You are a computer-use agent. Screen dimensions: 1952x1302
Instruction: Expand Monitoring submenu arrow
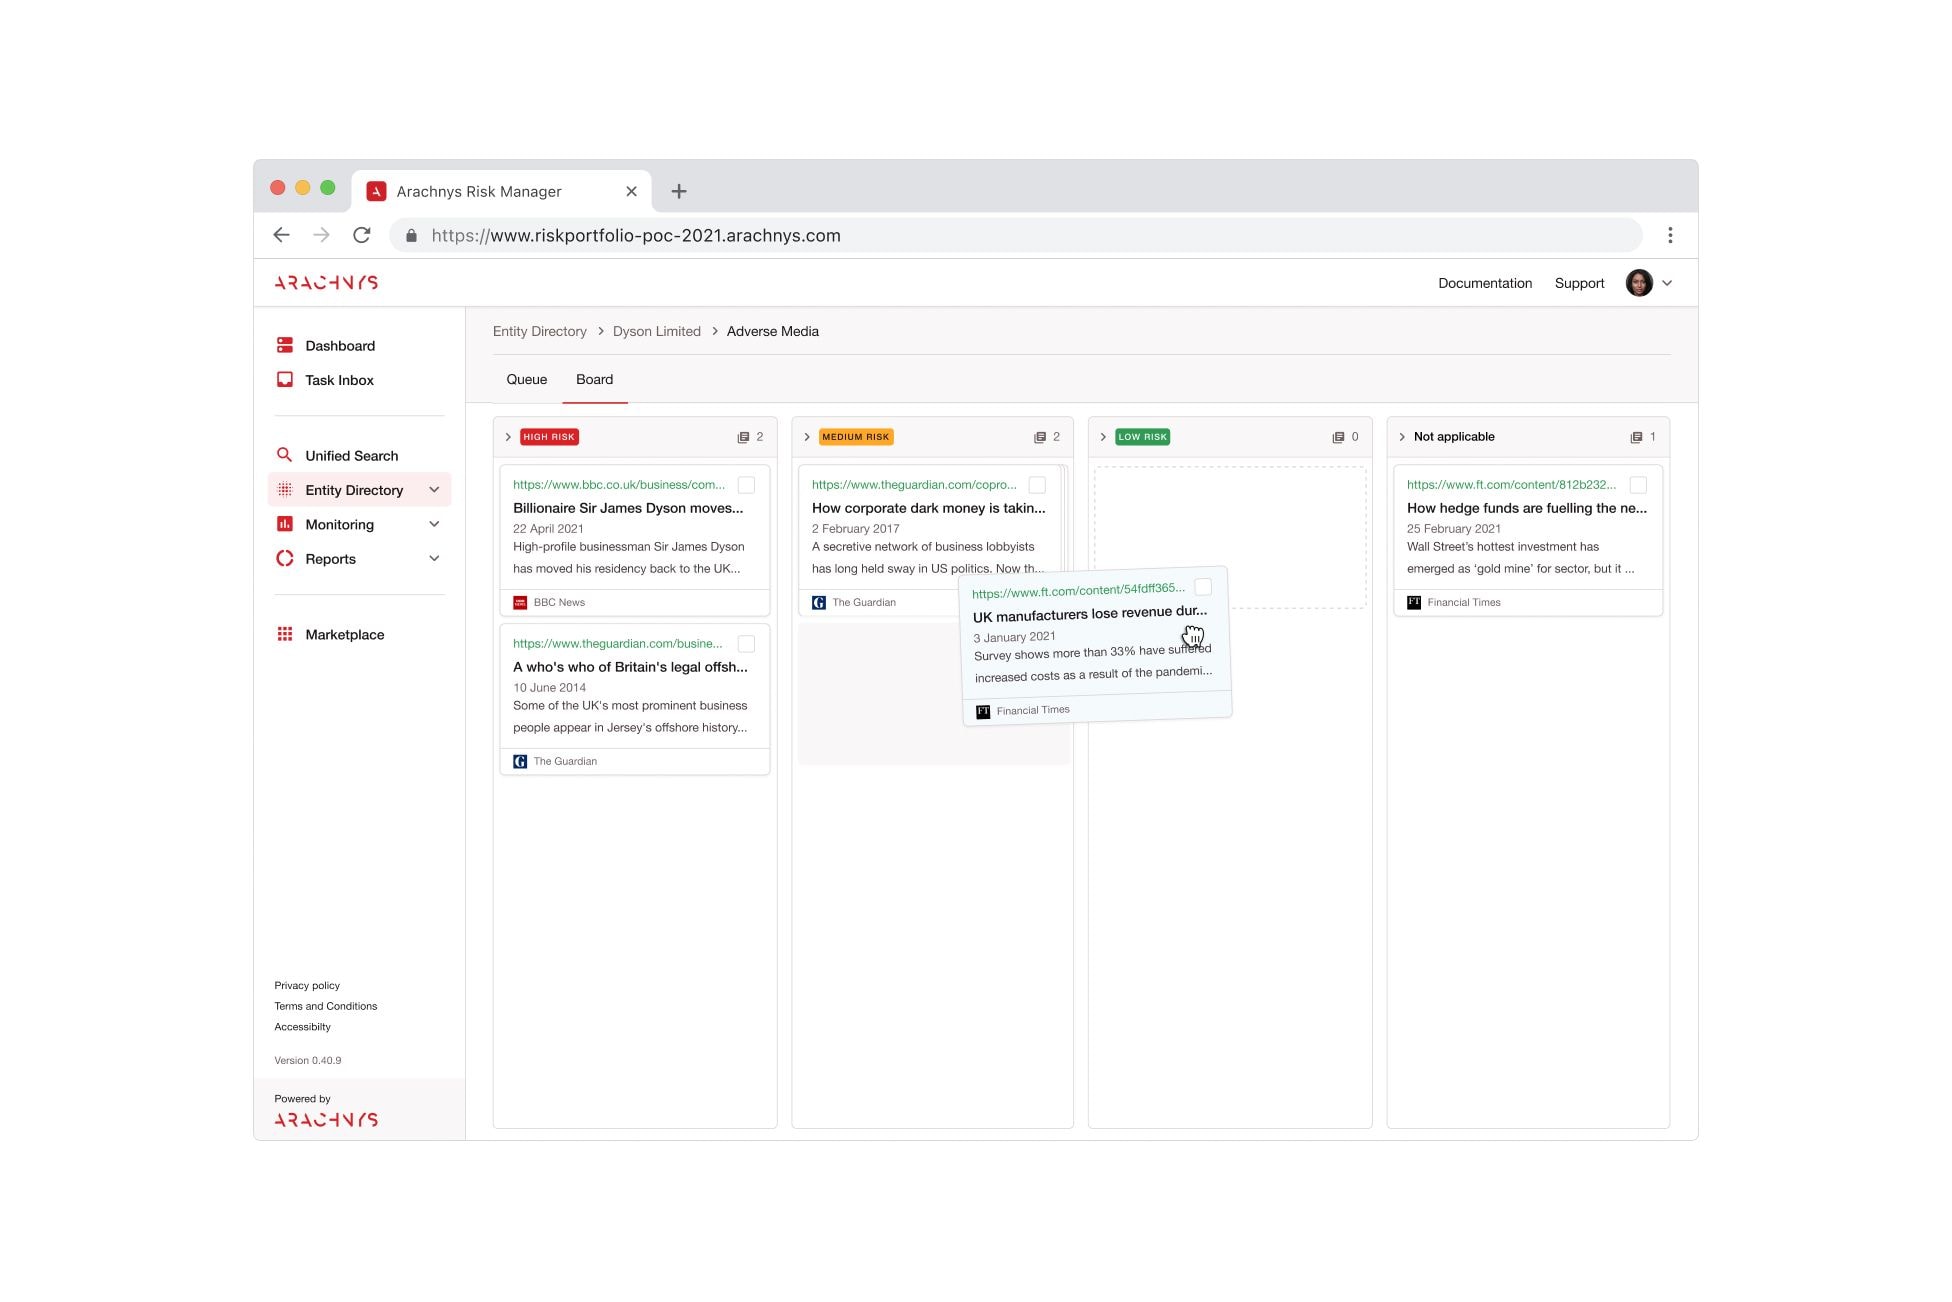coord(434,524)
